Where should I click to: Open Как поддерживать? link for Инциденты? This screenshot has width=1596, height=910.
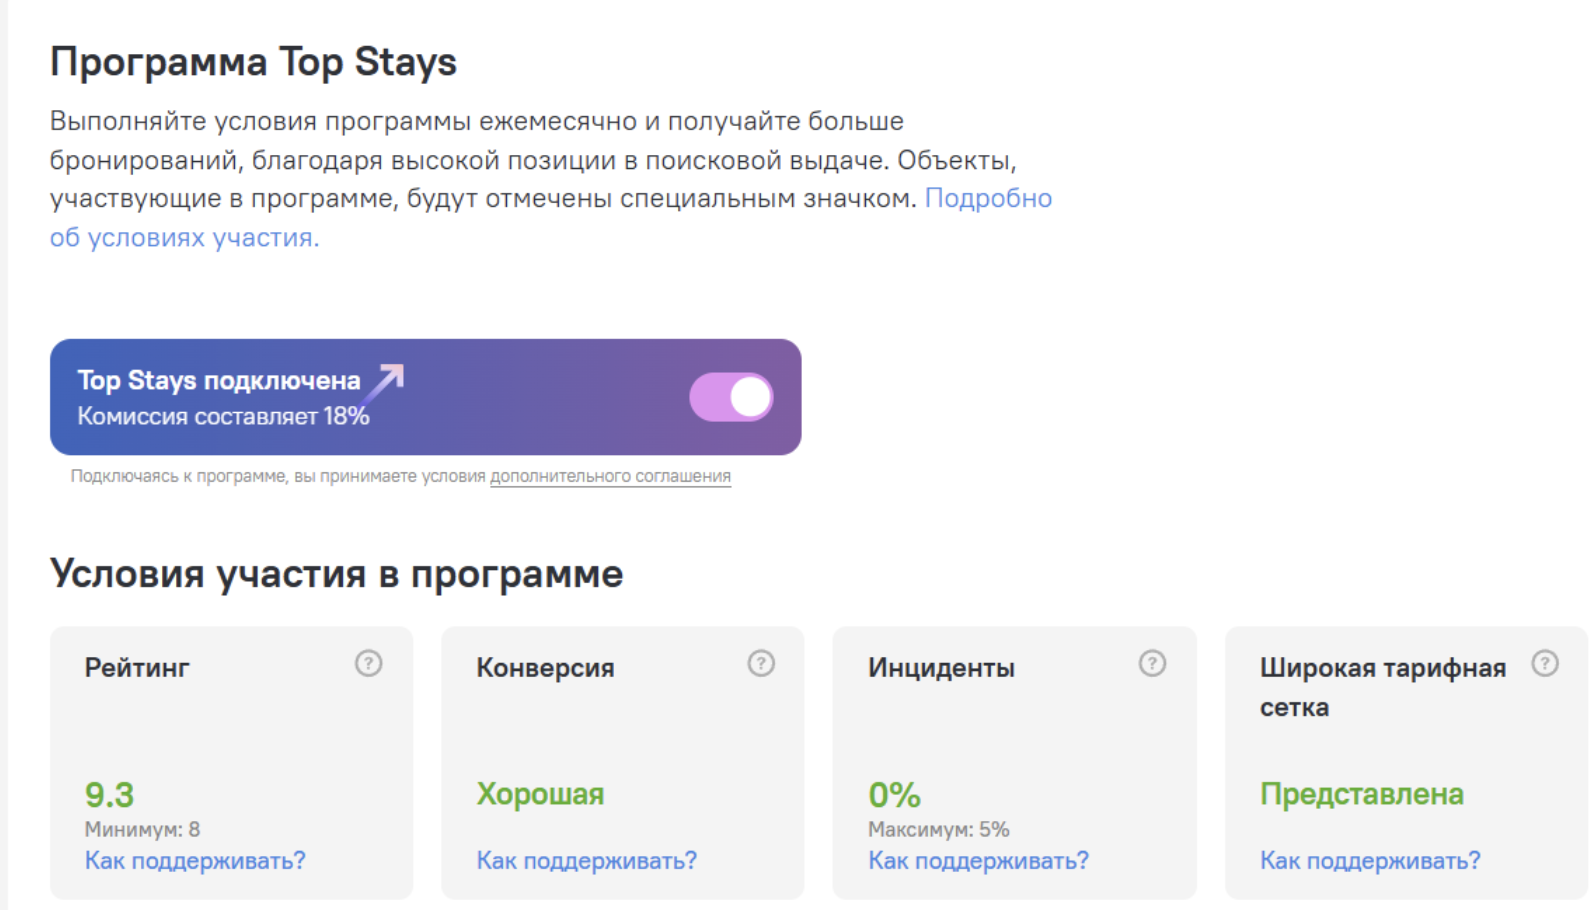tap(978, 860)
